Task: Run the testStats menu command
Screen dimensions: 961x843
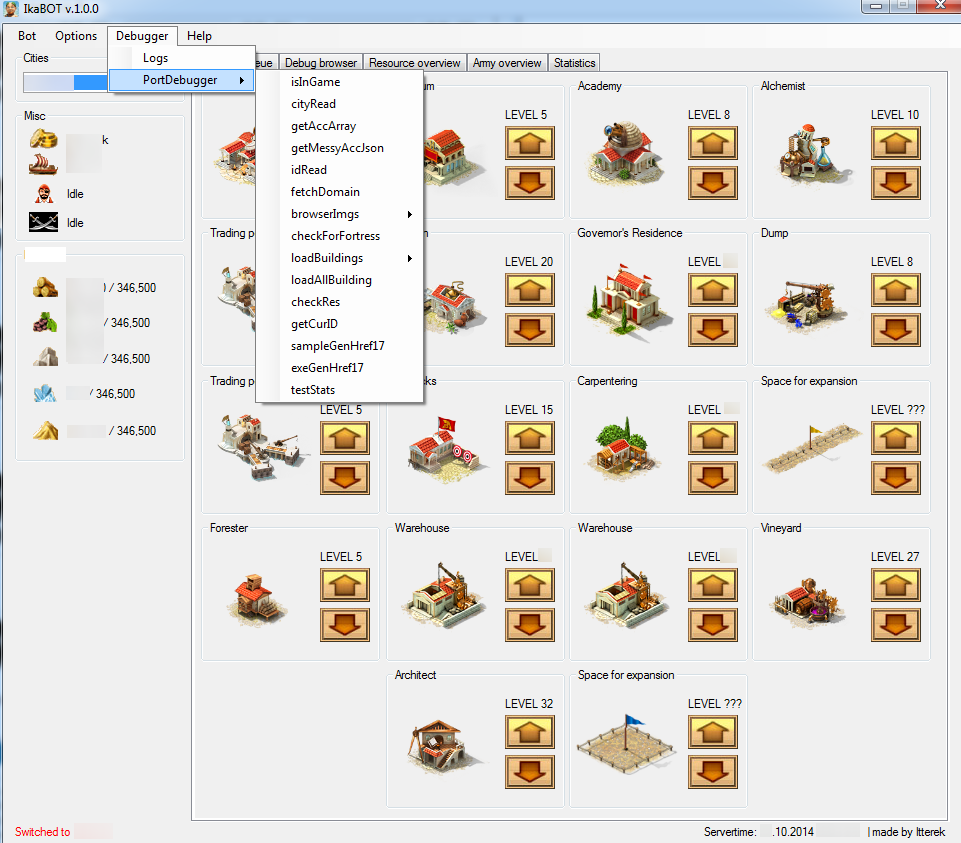Action: (x=313, y=390)
